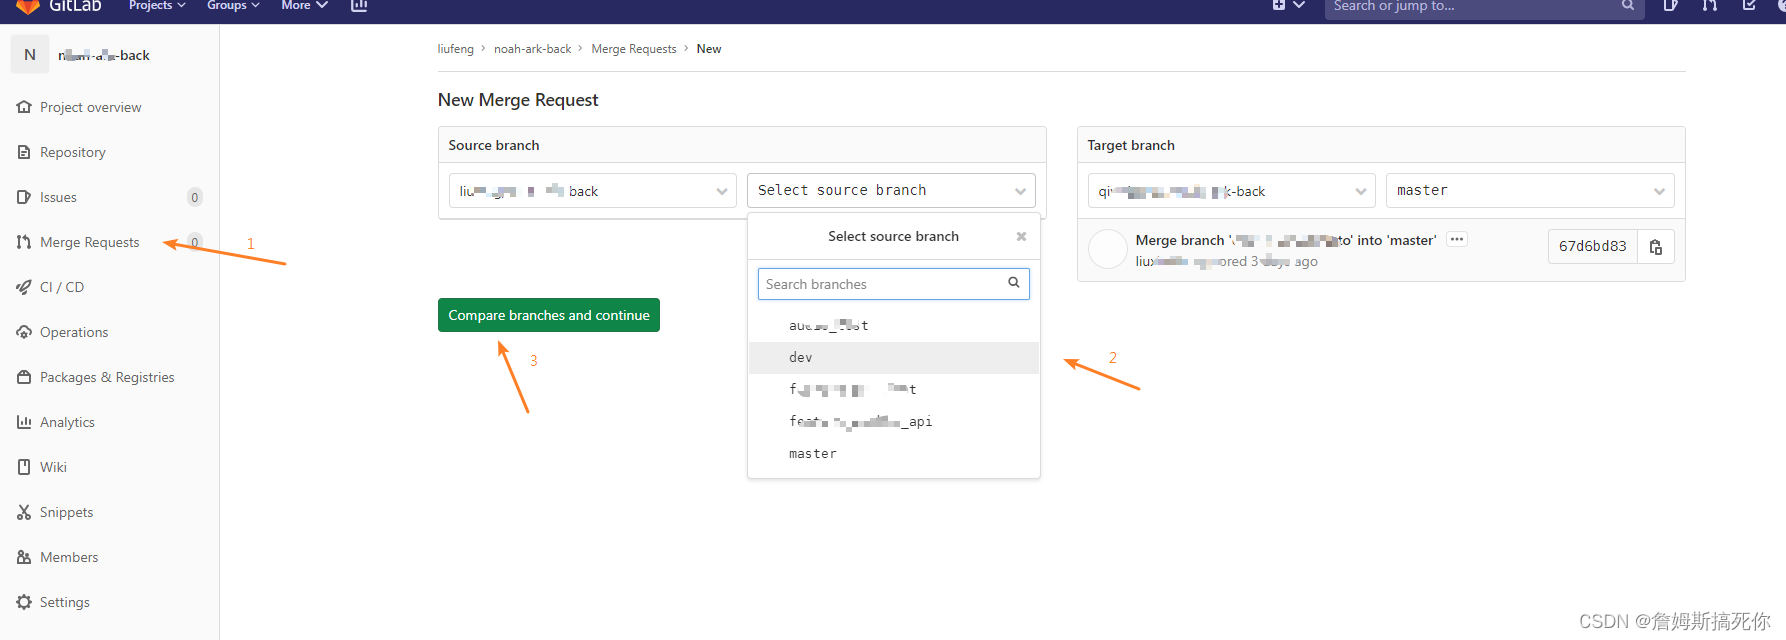Open the plus 'create new' dropdown
This screenshot has height=640, width=1786.
coord(1288,6)
